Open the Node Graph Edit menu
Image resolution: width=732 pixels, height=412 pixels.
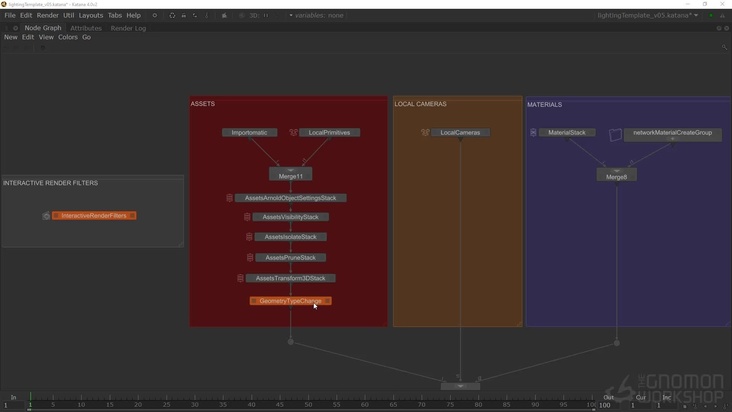click(x=28, y=37)
